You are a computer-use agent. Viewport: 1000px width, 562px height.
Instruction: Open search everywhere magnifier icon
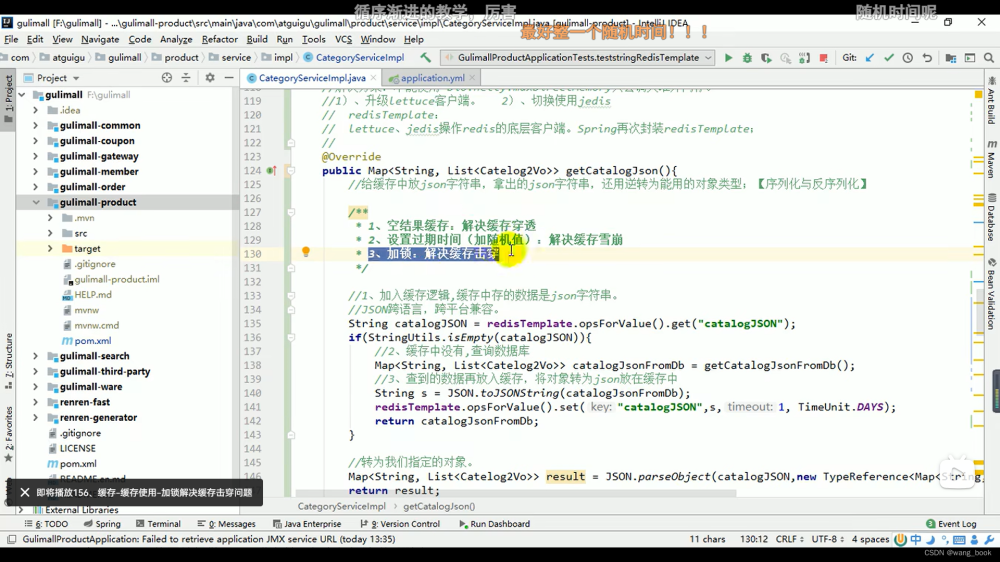tap(989, 58)
